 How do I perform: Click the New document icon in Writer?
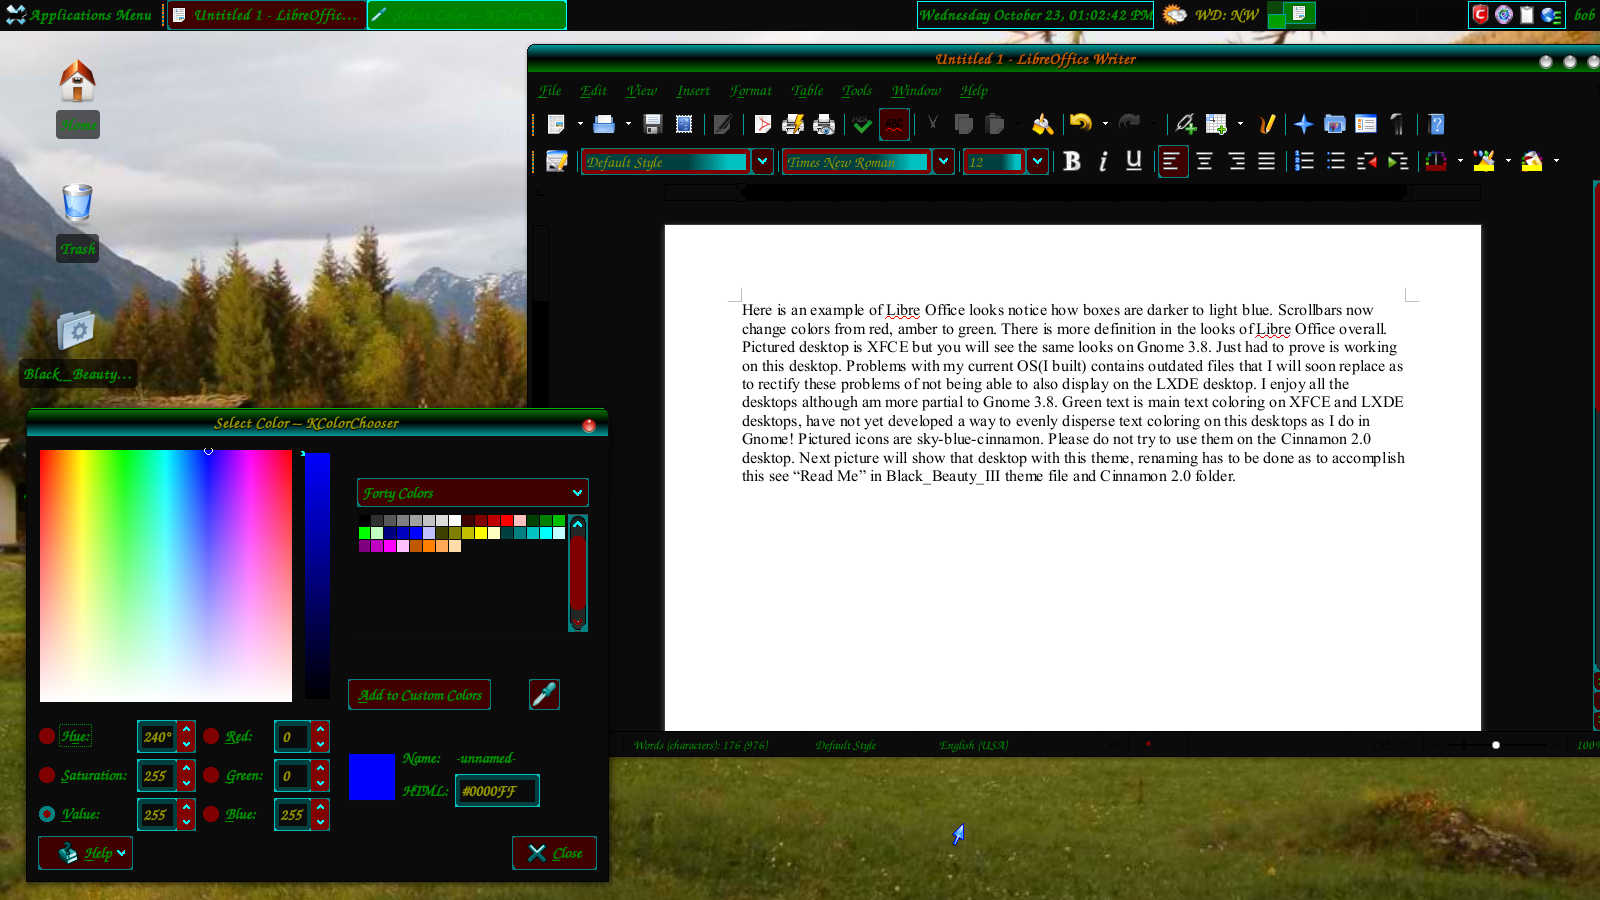point(557,124)
